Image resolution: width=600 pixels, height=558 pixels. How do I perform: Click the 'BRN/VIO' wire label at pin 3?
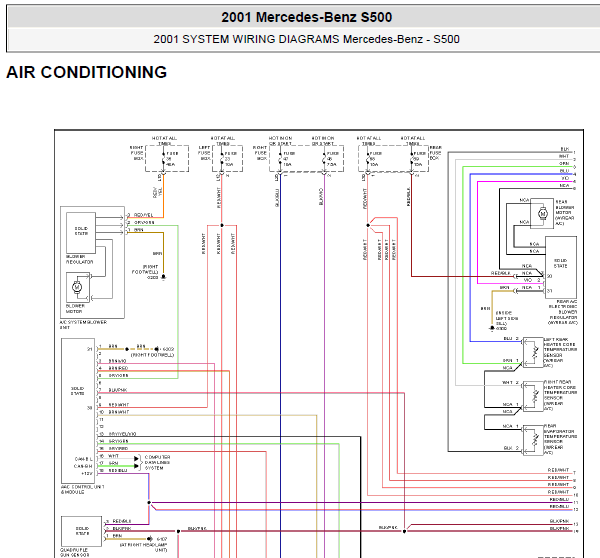117,361
